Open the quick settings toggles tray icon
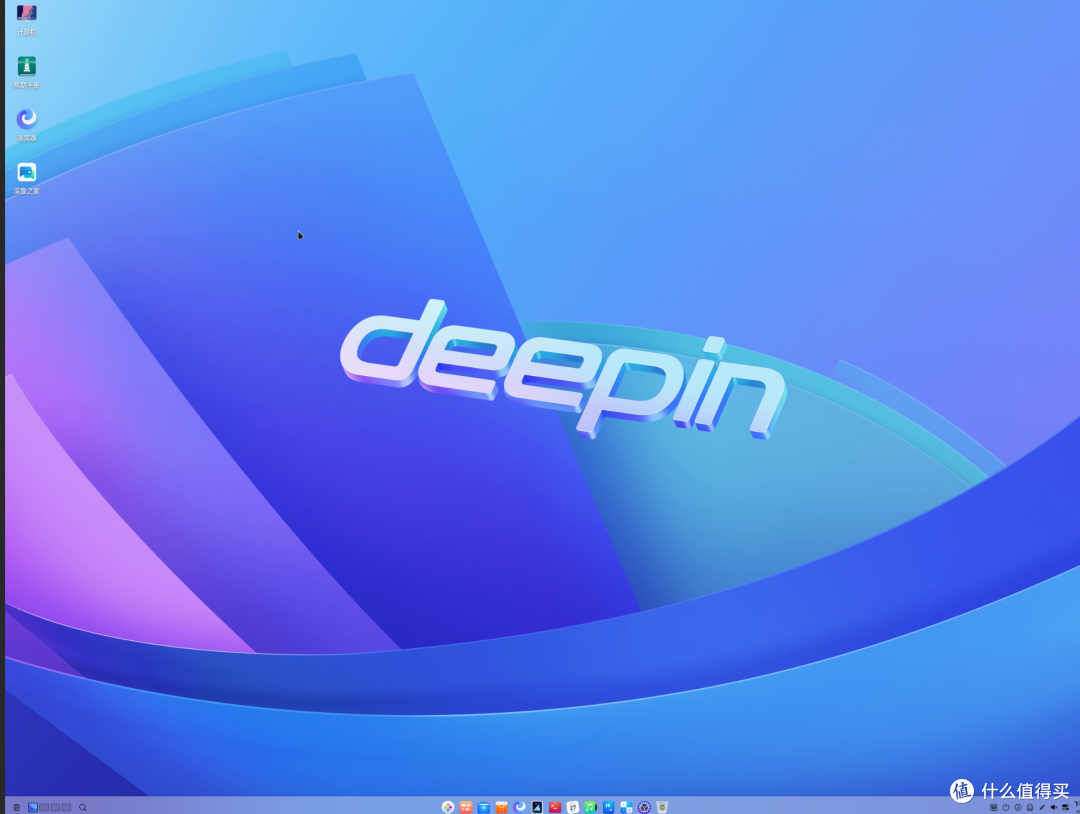The height and width of the screenshot is (814, 1080). coord(1066,807)
